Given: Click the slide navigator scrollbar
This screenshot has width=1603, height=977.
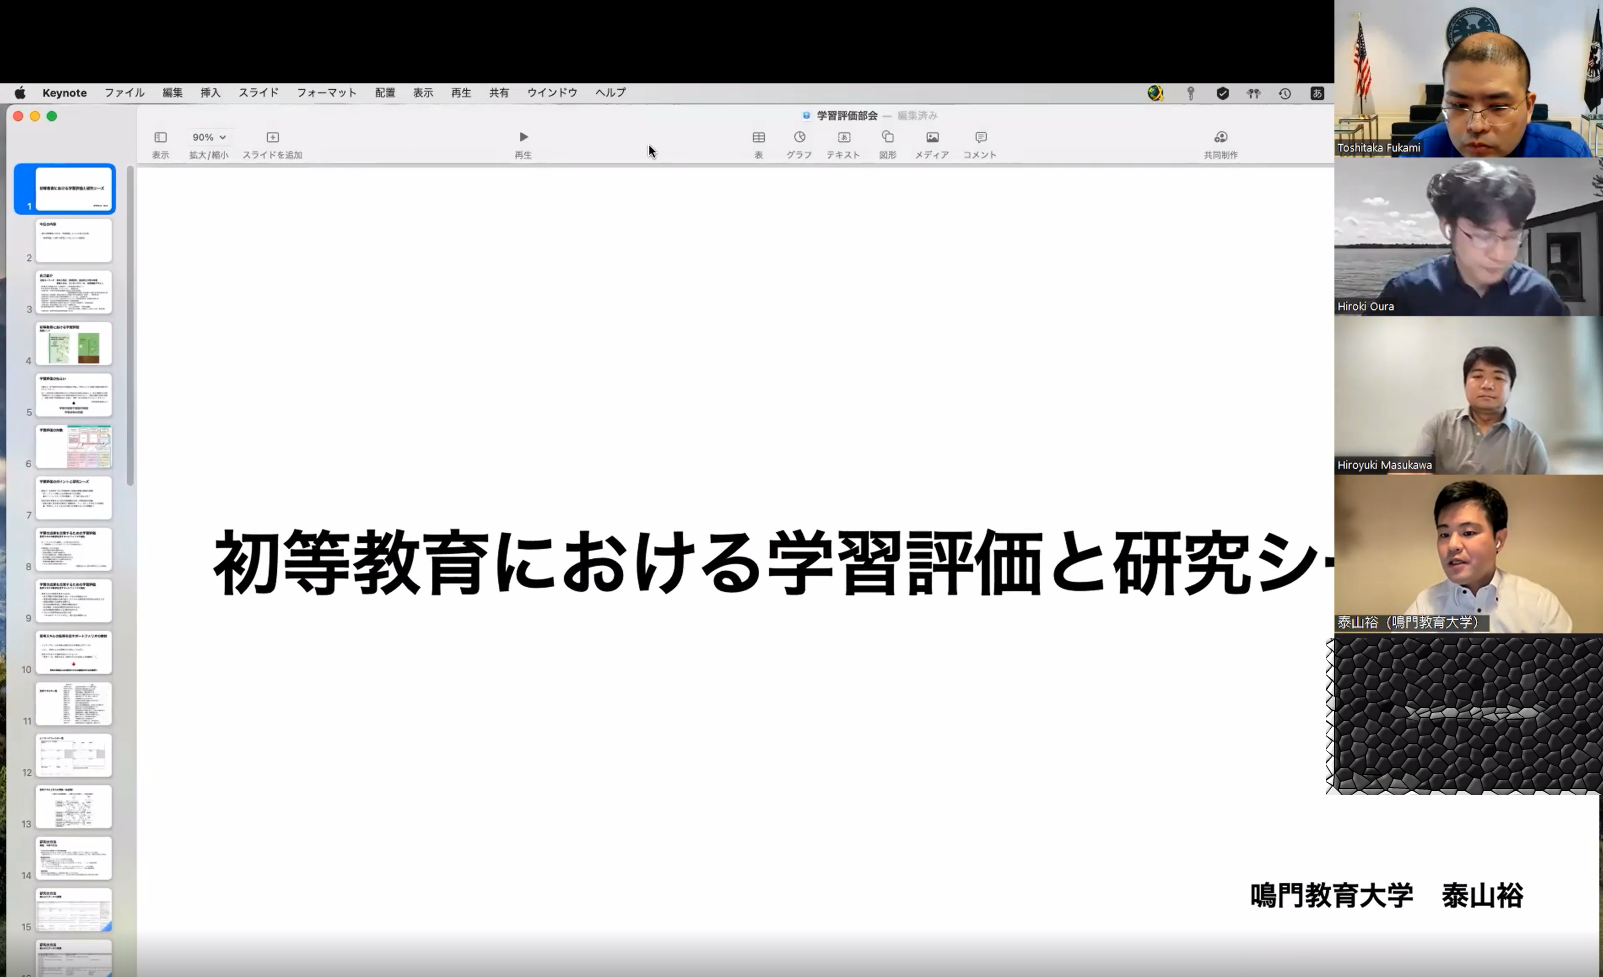Looking at the screenshot, I should click(x=130, y=330).
